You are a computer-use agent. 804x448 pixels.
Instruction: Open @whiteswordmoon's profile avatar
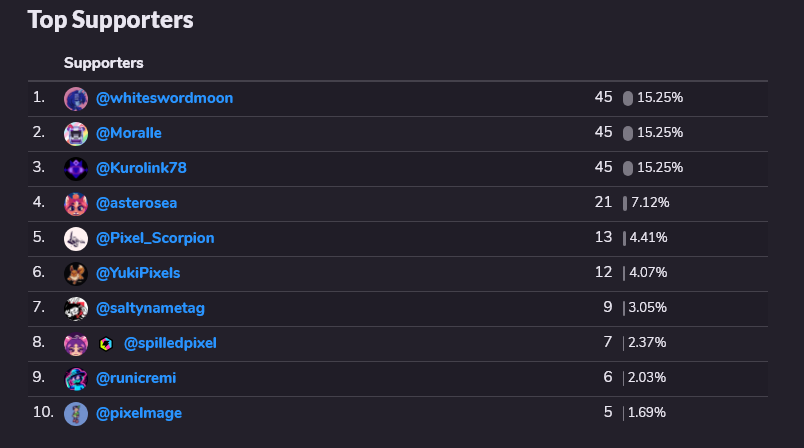[76, 99]
